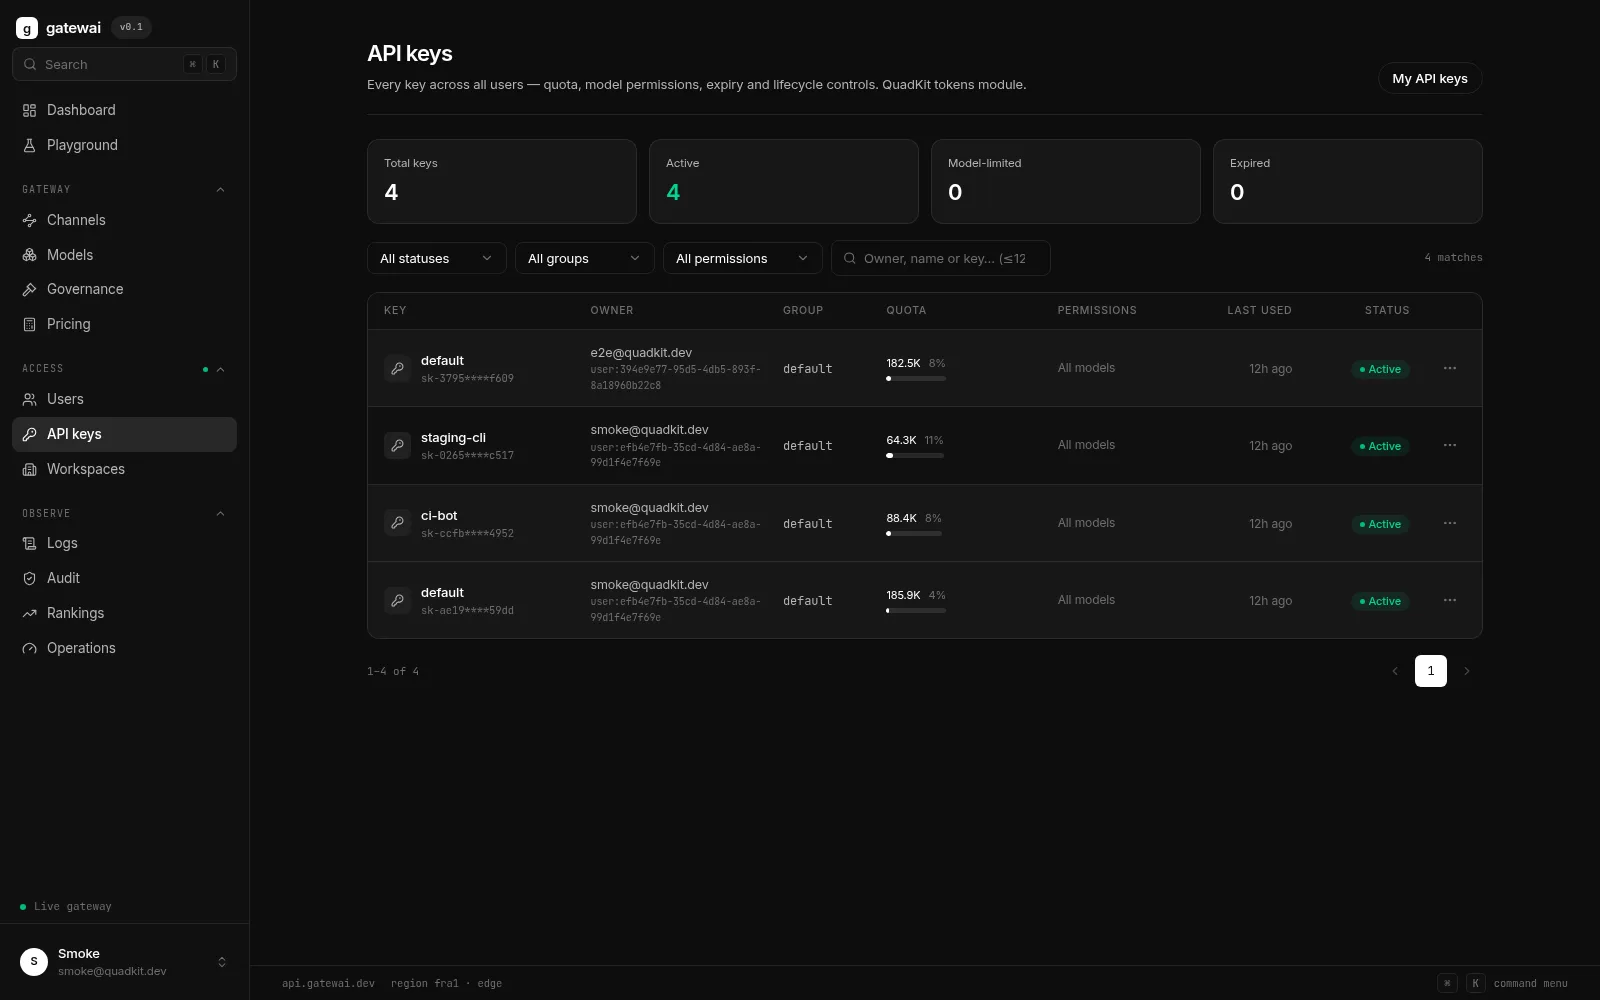
Task: Click the v0.1 version badge
Action: 131,27
